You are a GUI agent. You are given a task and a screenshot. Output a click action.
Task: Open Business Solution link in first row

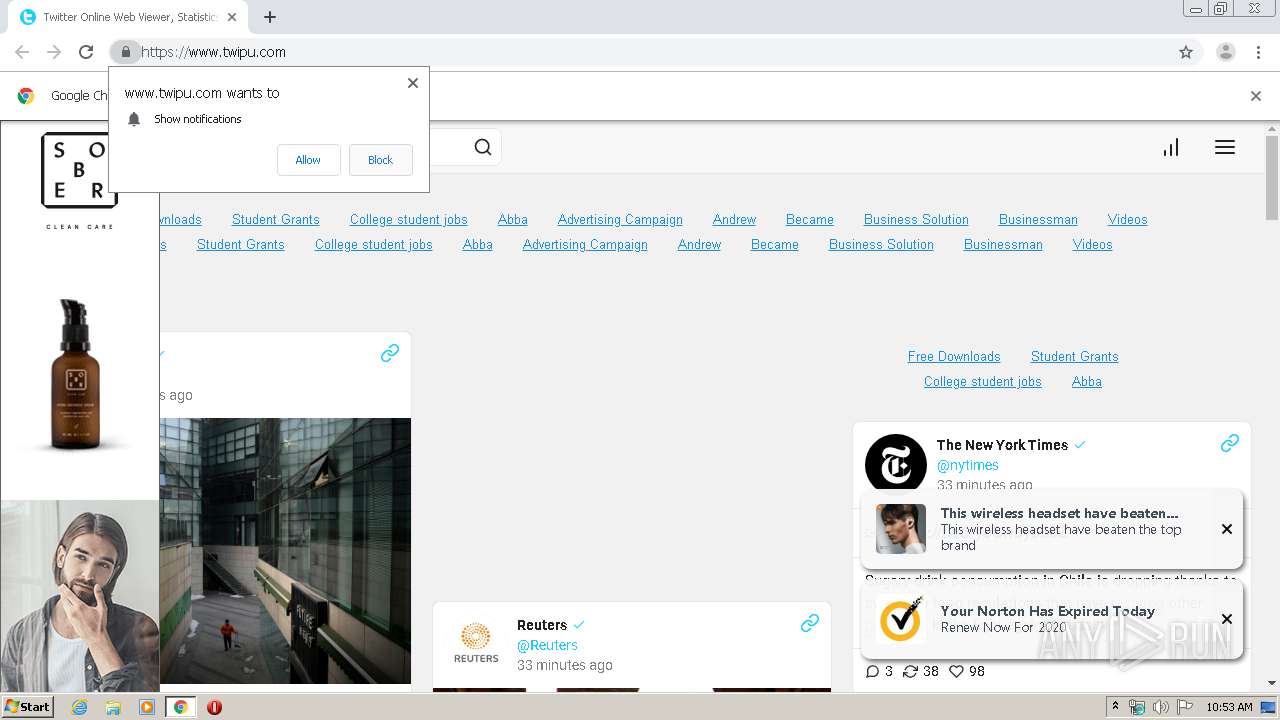(x=916, y=219)
